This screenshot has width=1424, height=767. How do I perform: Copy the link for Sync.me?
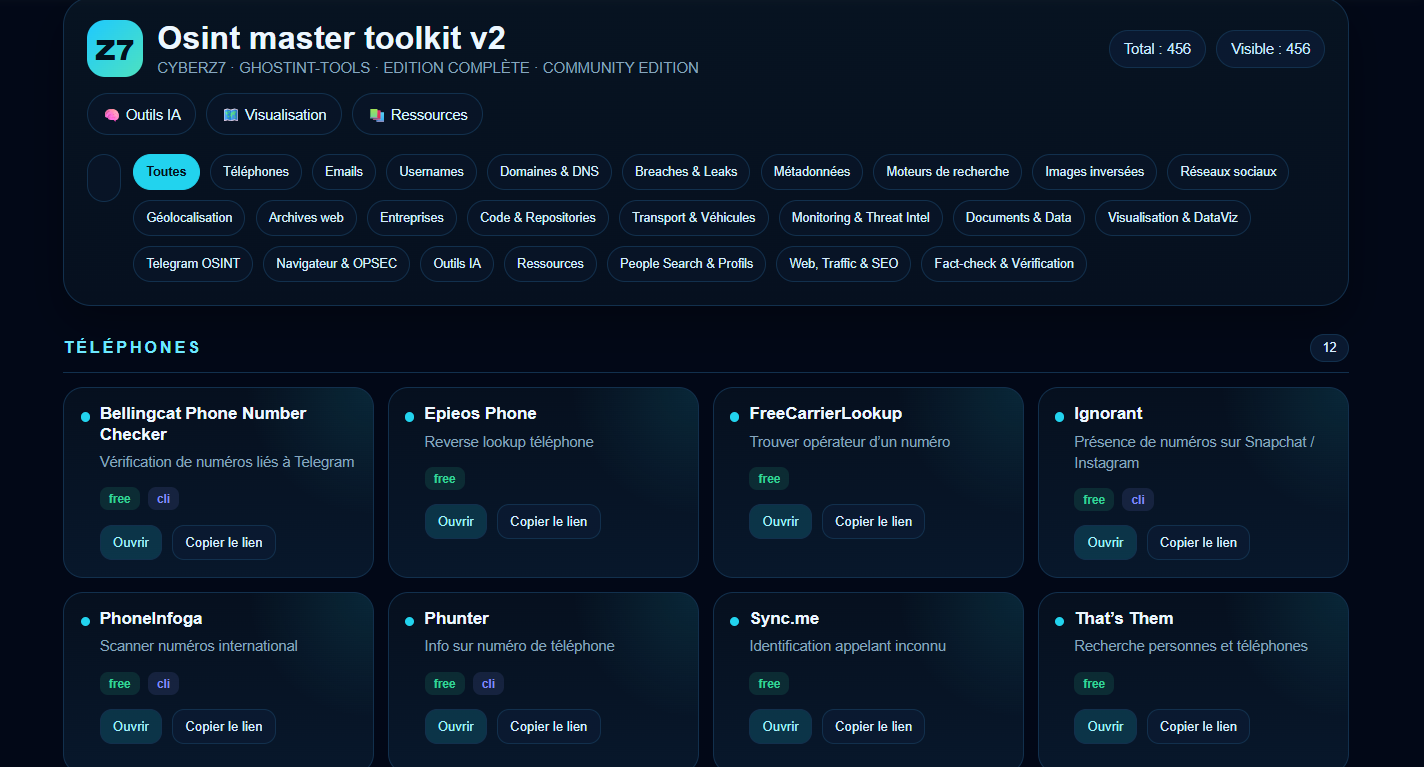[873, 727]
